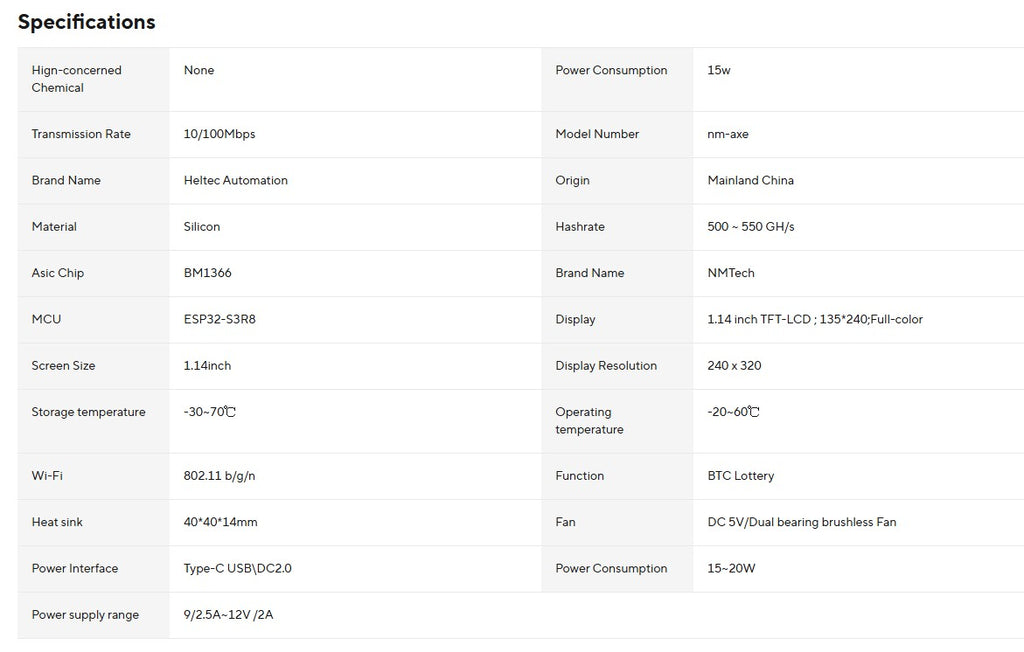Select the 500 ~ 550 GH/s hashrate value
The width and height of the screenshot is (1024, 652).
(x=750, y=227)
